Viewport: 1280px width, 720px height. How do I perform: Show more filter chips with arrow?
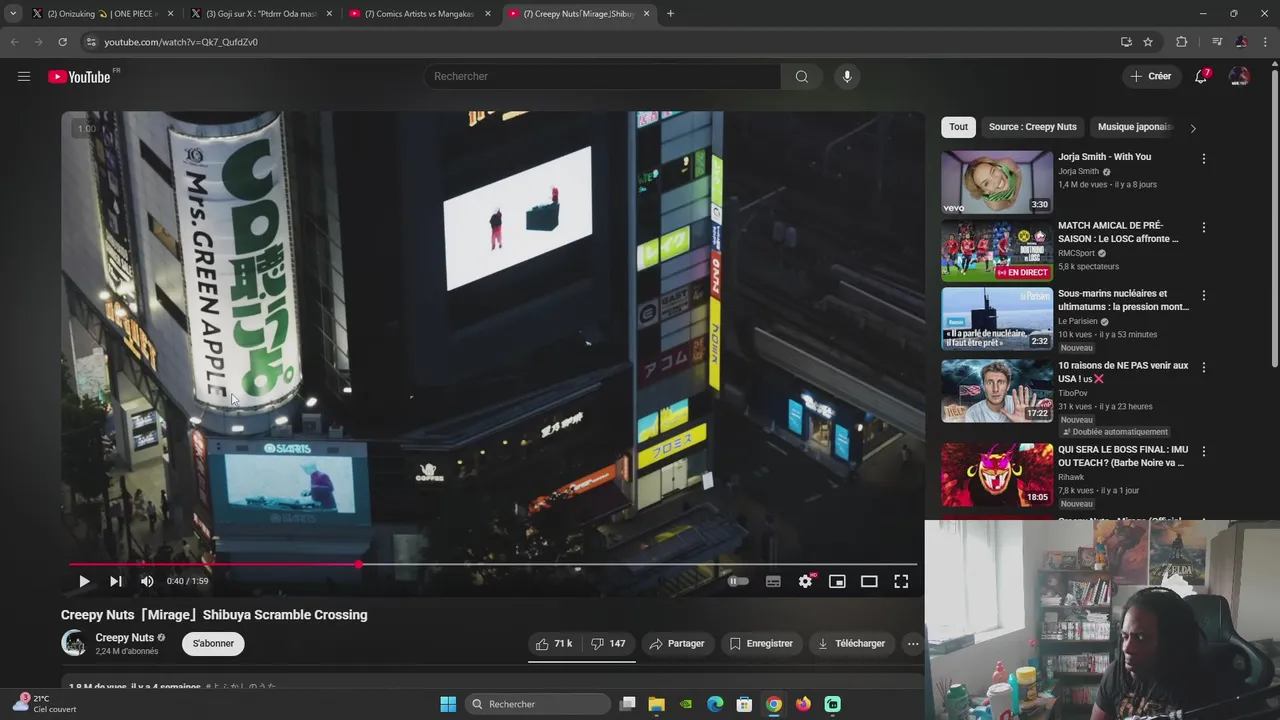[1193, 128]
